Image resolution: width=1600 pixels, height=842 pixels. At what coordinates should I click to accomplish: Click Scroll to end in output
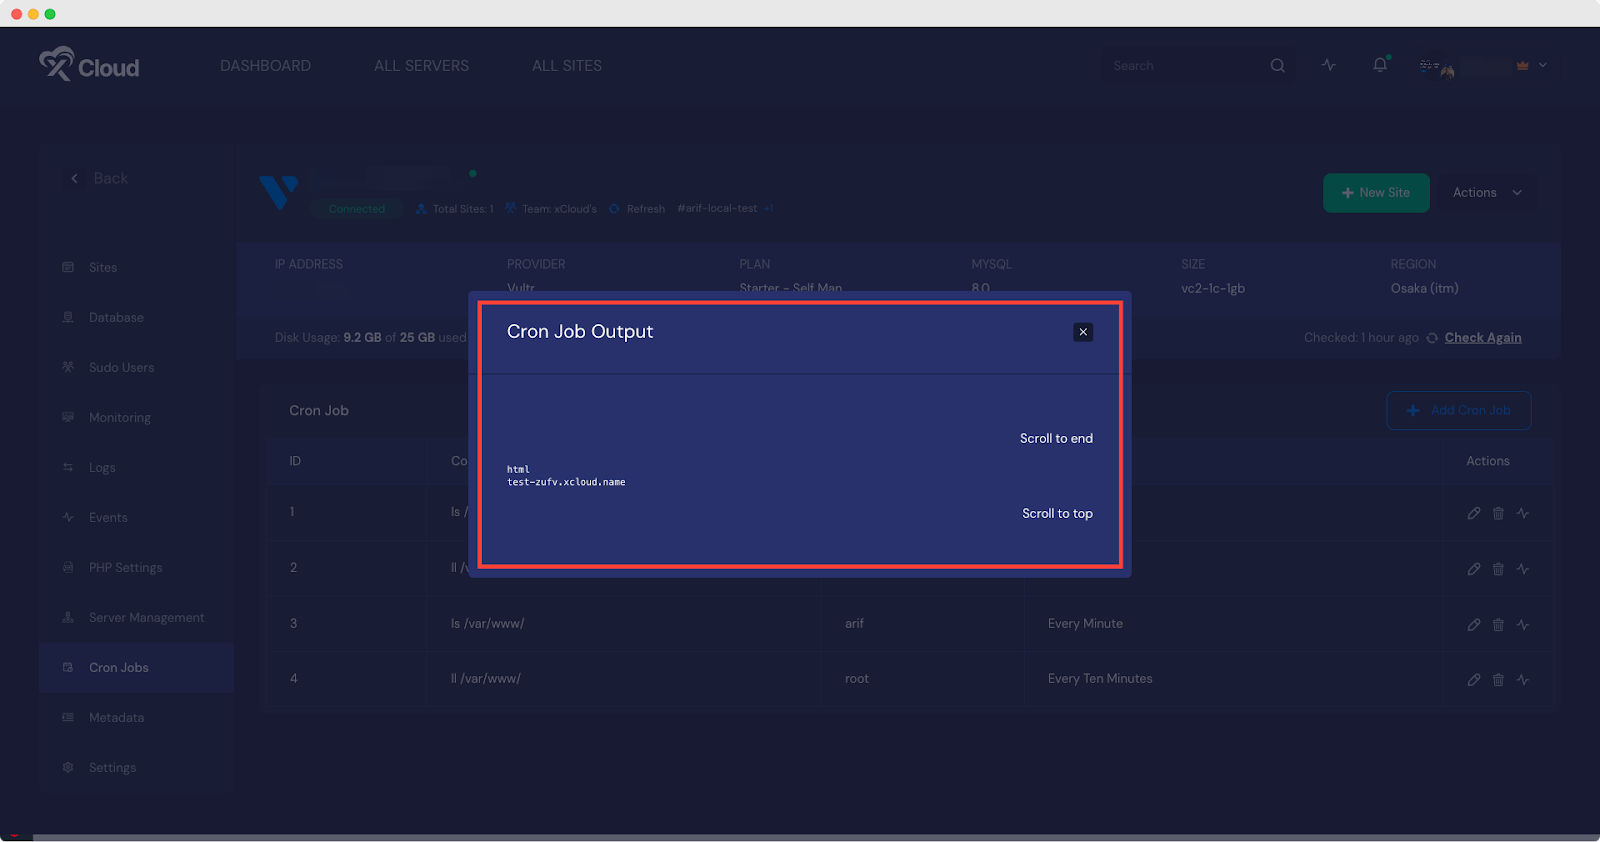[1056, 438]
